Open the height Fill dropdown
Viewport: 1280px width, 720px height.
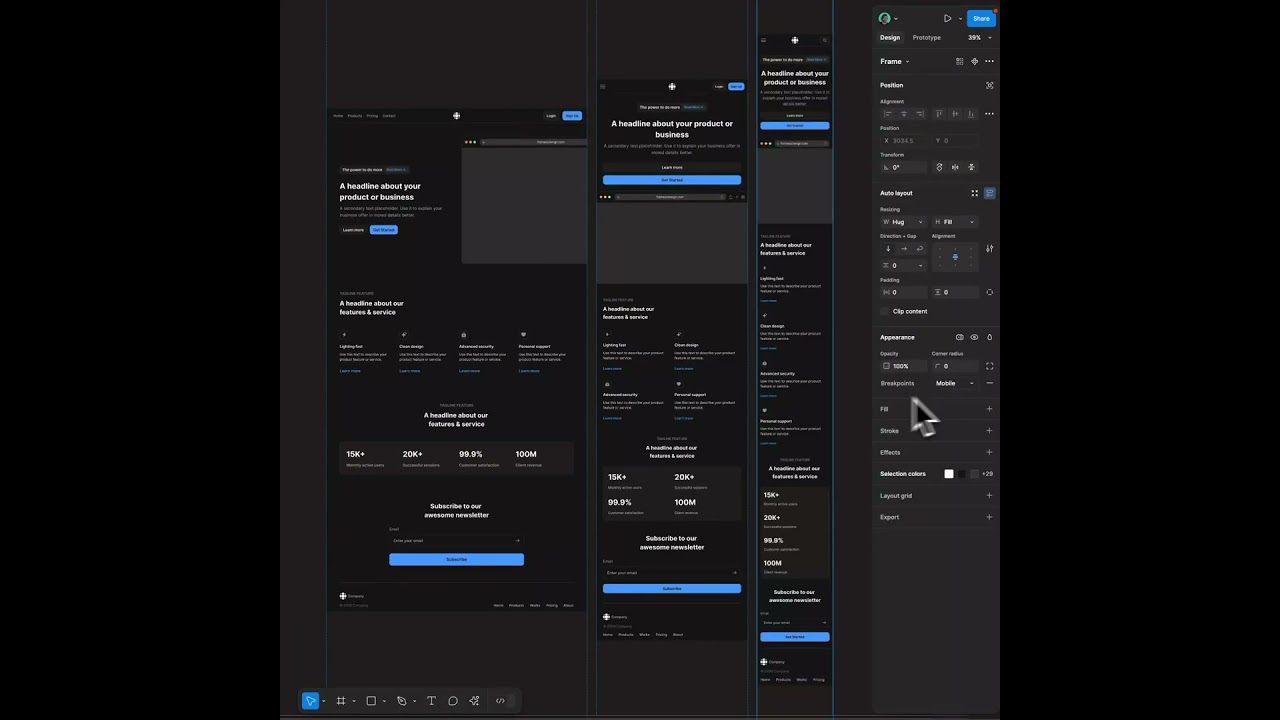(955, 222)
